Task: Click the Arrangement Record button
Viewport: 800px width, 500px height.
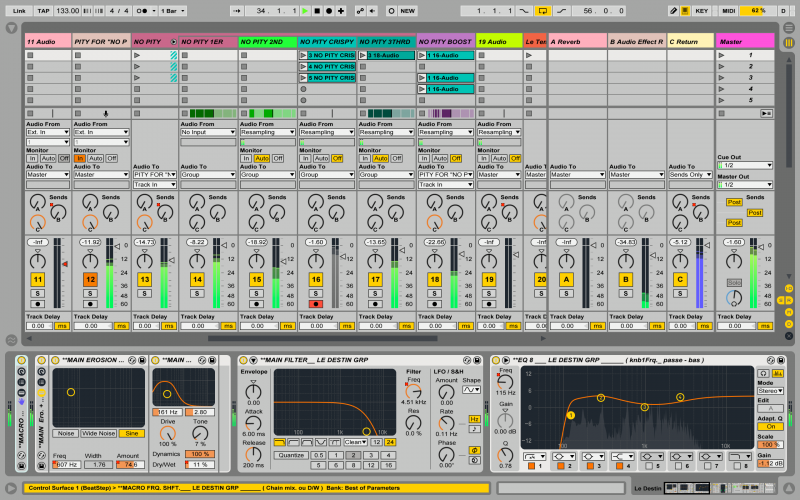Action: 329,10
